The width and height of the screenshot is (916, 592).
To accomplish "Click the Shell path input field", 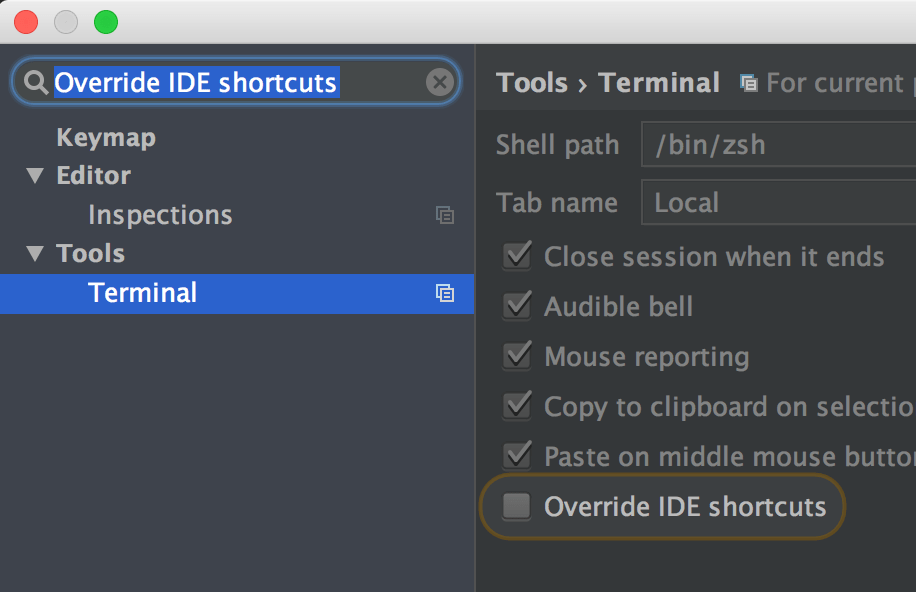I will 778,144.
